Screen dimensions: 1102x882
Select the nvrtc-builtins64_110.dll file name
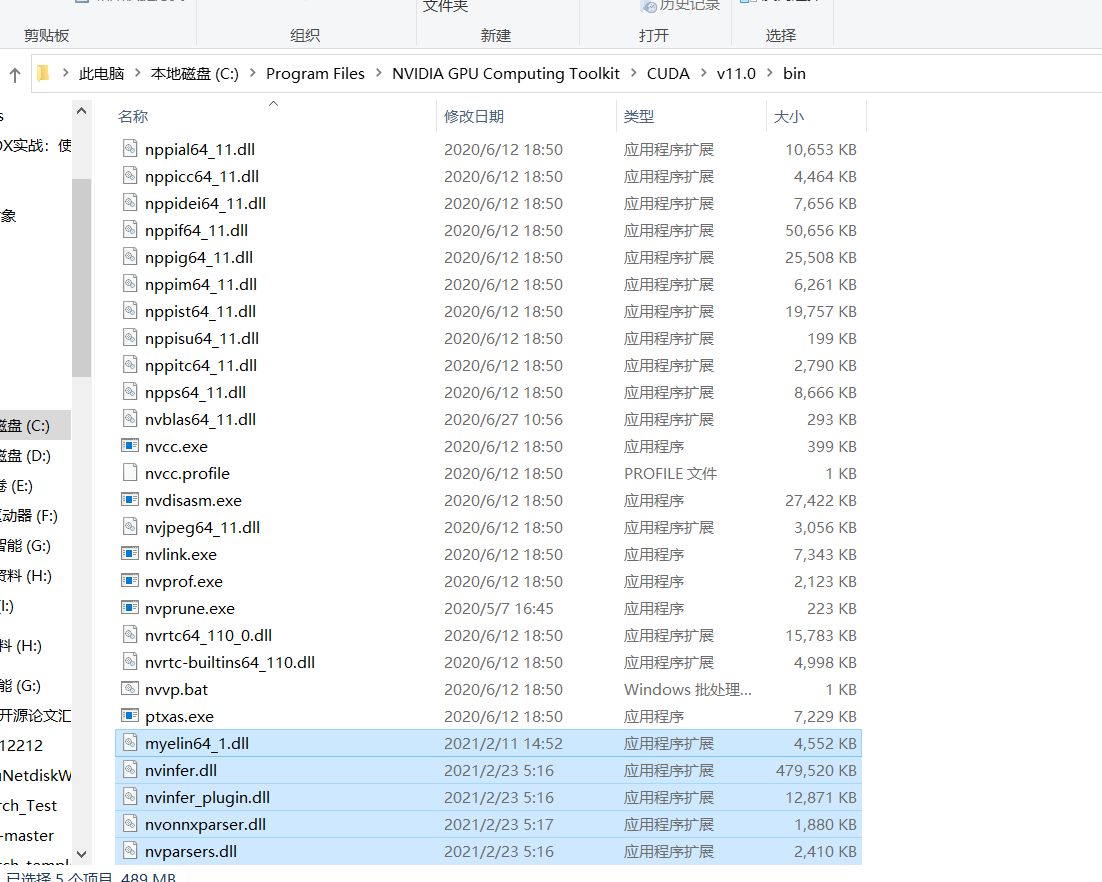click(230, 662)
